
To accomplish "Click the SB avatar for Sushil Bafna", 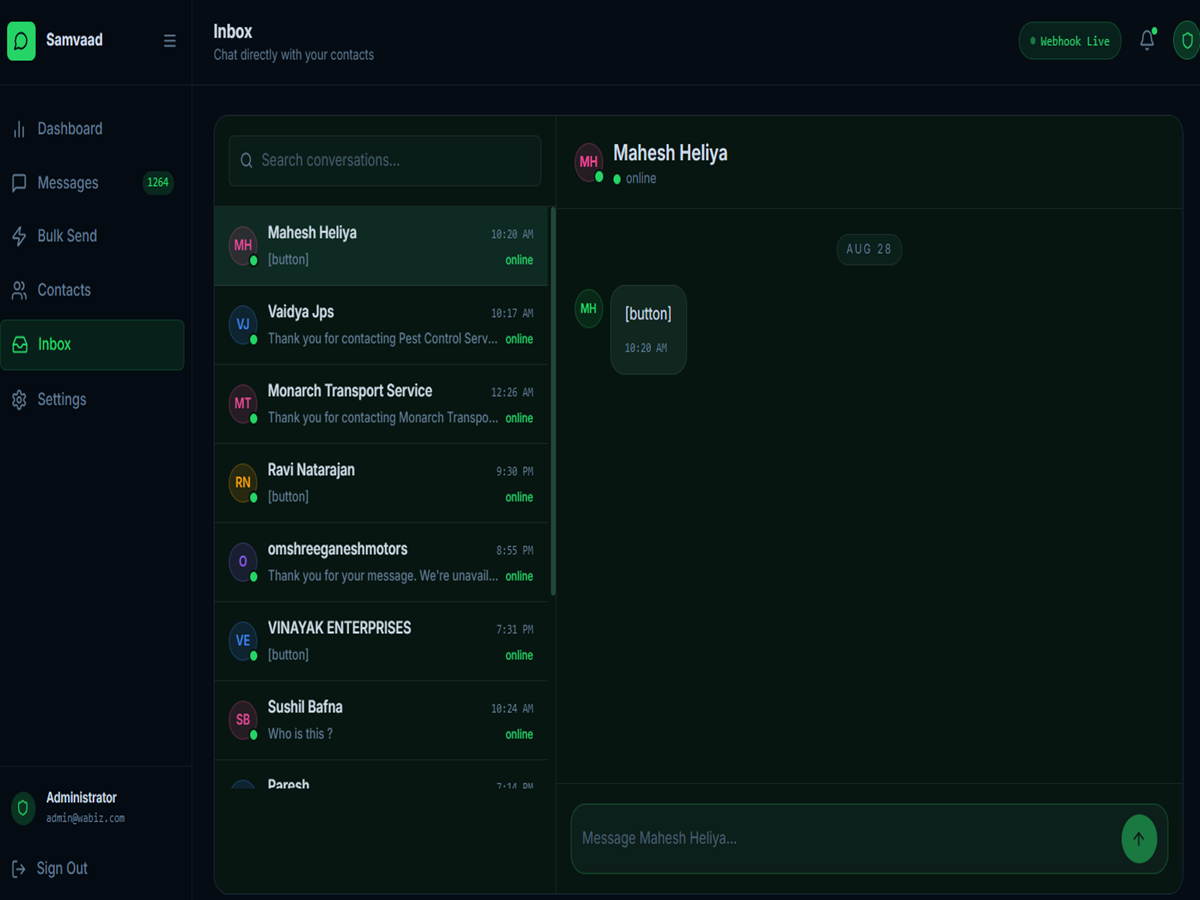I will pos(243,720).
